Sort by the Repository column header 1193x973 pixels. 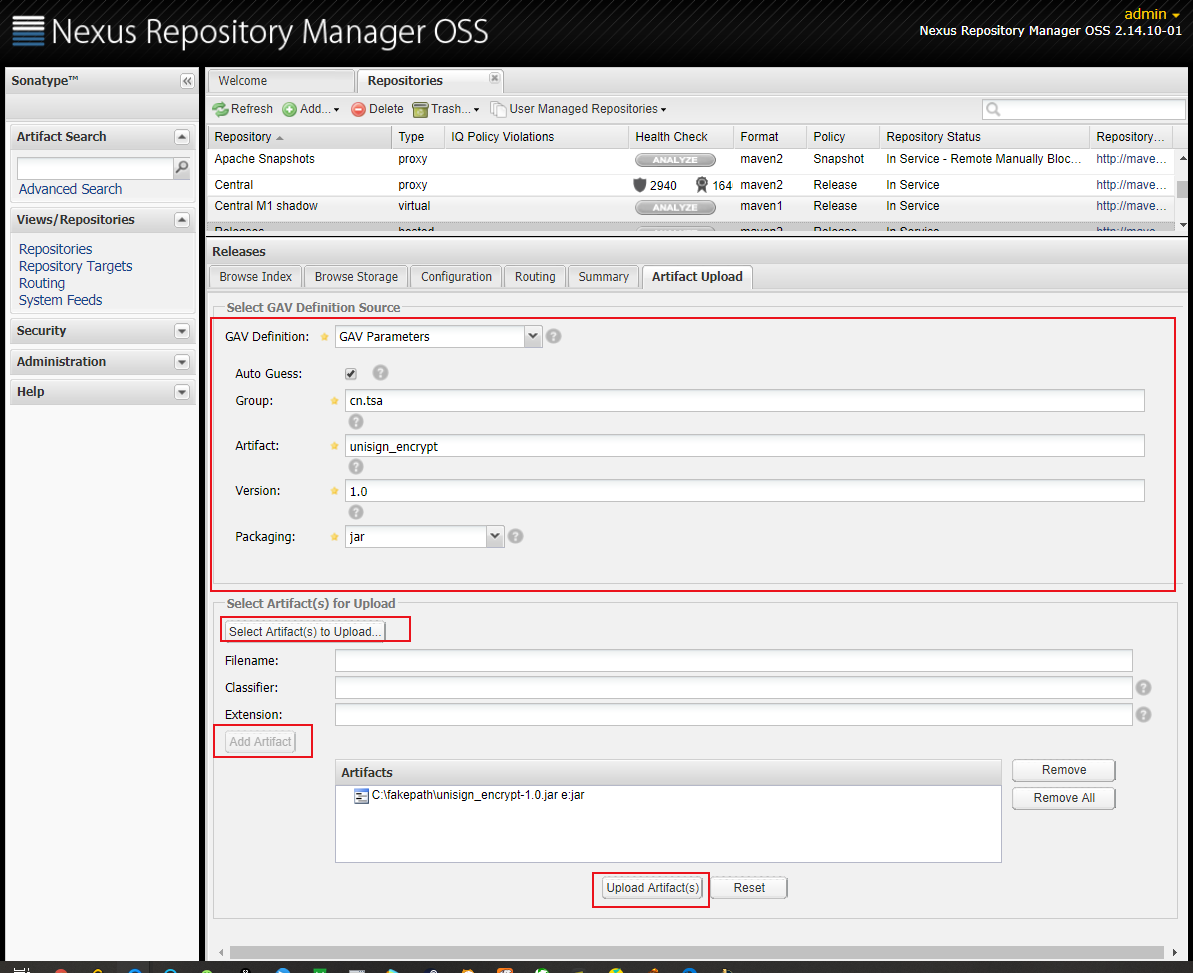tap(299, 137)
